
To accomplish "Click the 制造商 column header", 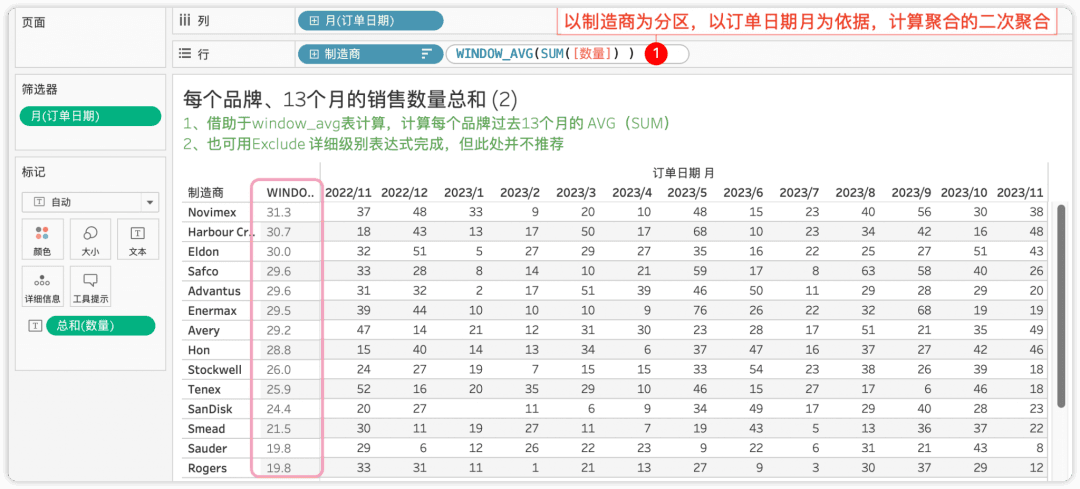I will (206, 192).
